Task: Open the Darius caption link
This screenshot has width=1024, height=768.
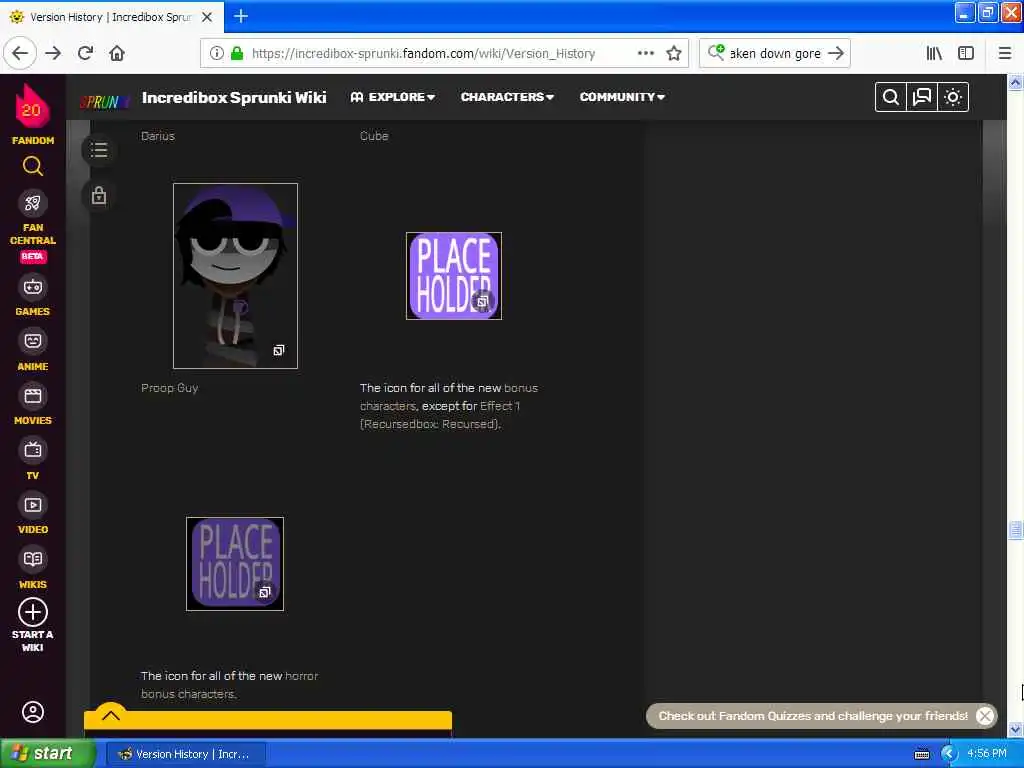Action: [x=158, y=136]
